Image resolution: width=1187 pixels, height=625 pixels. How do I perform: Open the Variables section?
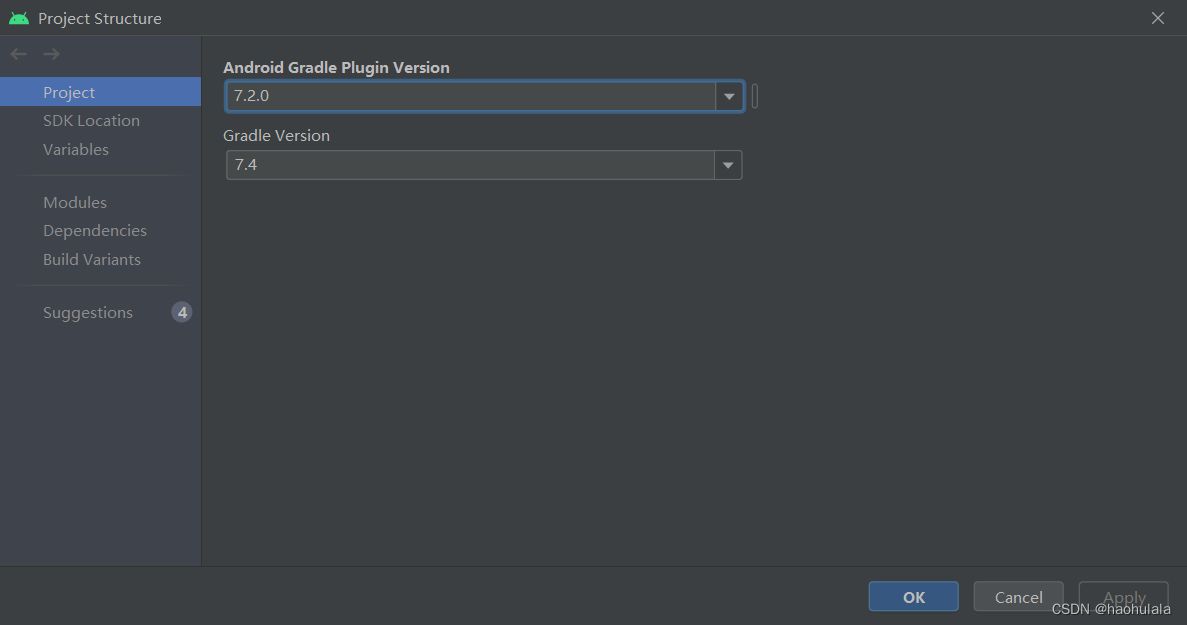76,149
